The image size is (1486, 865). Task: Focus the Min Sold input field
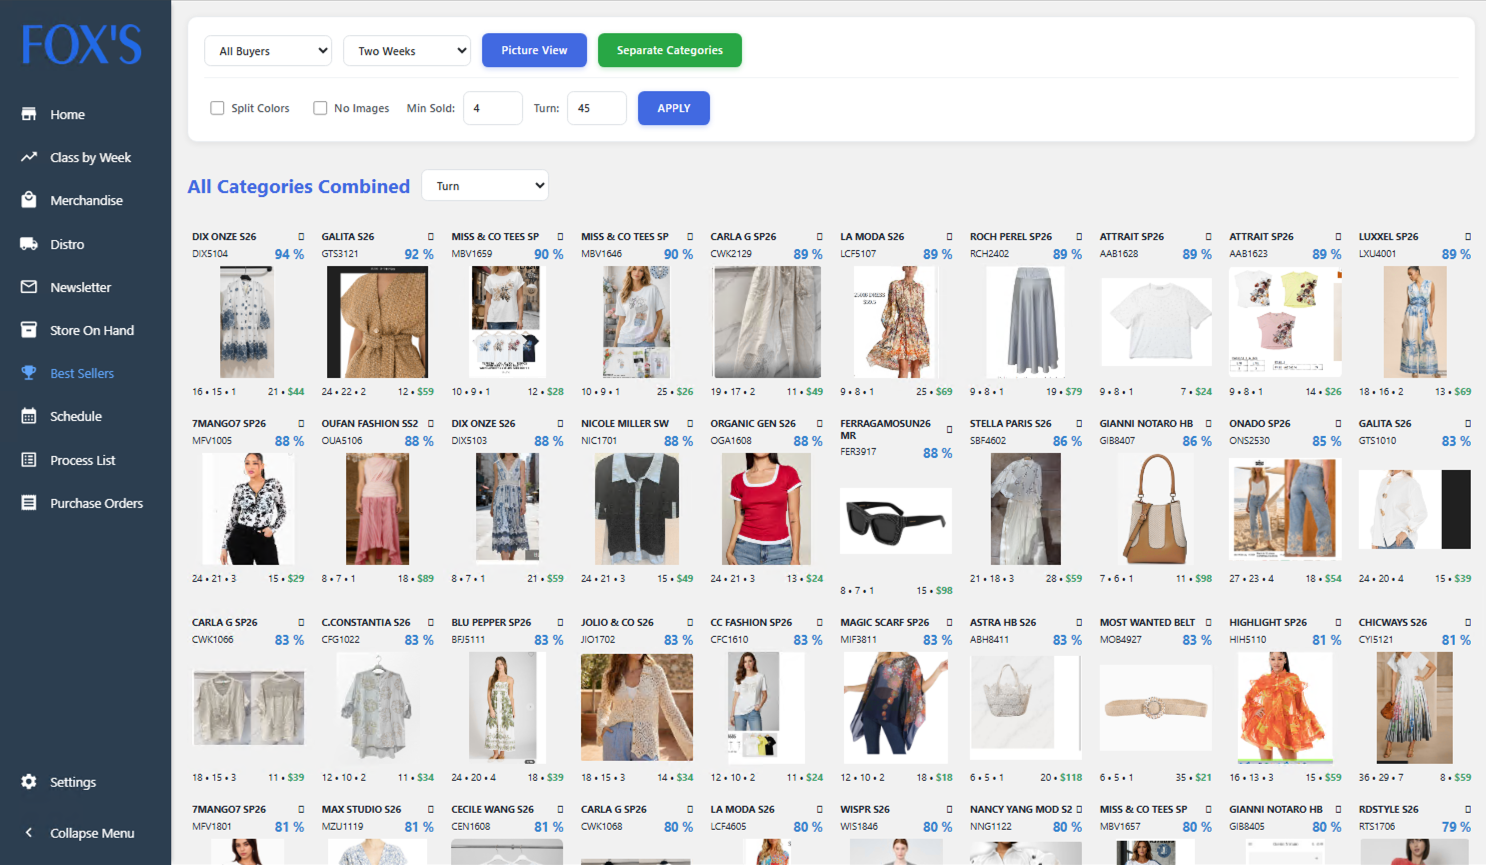tap(493, 108)
